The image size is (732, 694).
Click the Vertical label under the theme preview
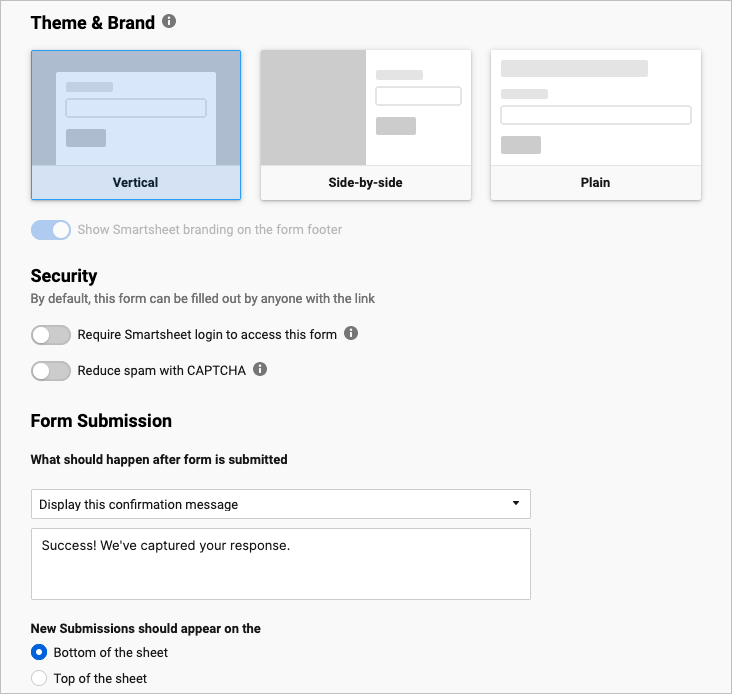tap(136, 183)
